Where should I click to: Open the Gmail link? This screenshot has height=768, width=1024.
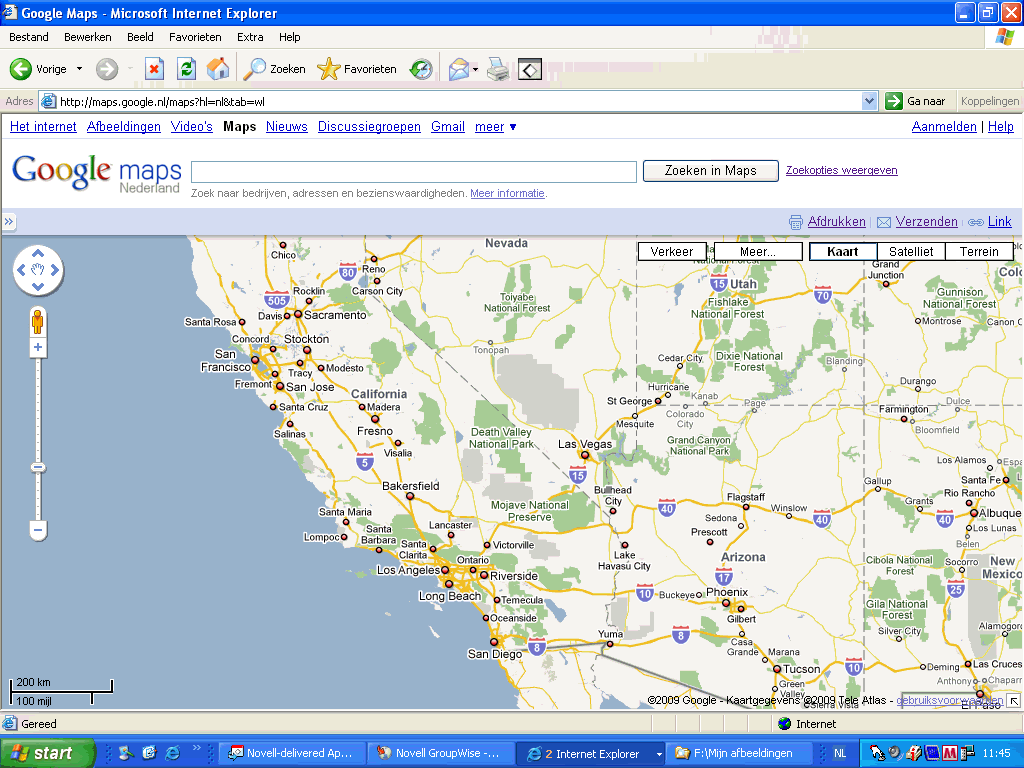448,127
